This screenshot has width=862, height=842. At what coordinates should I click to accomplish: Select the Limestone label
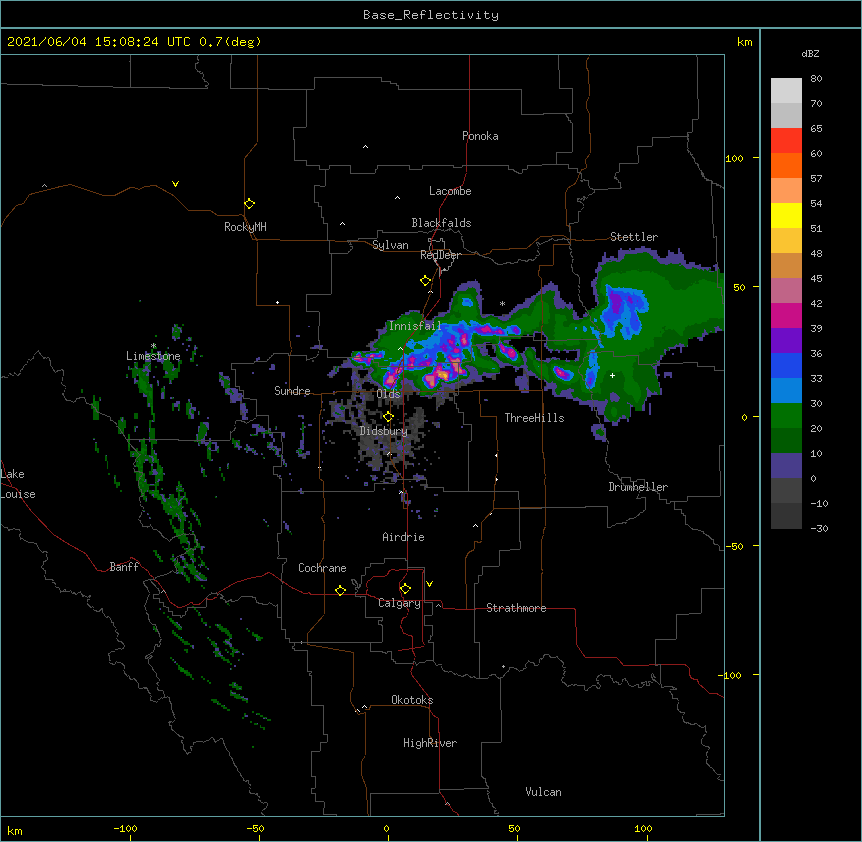[153, 356]
